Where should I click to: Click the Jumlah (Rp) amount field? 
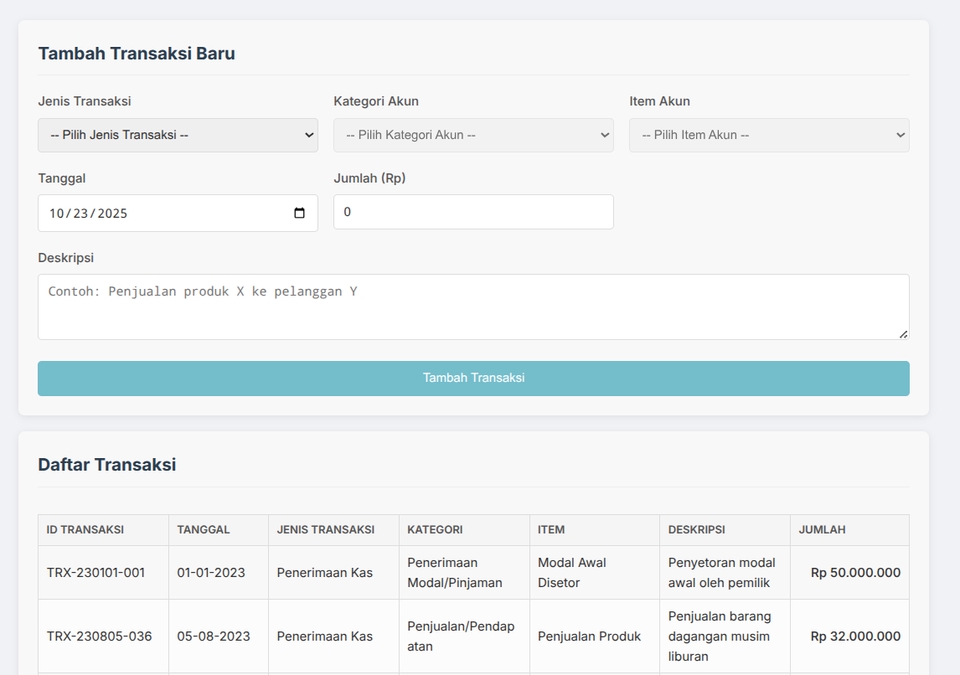(x=473, y=212)
